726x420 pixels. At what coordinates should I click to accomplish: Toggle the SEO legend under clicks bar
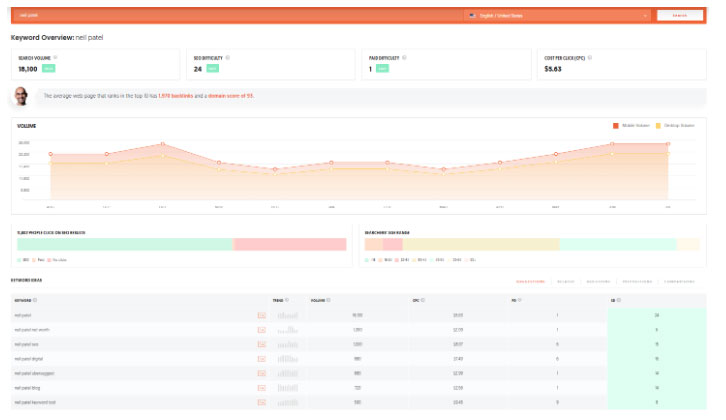tap(23, 260)
